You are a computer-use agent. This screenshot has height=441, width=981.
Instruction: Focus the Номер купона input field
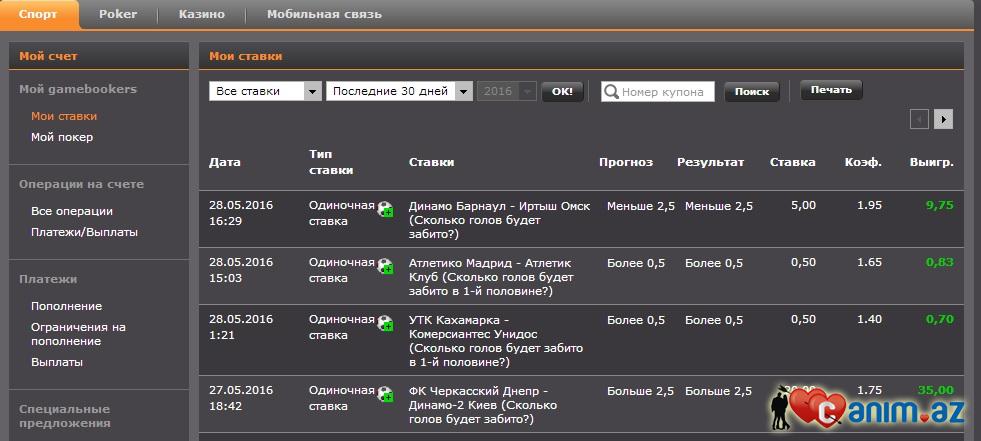click(665, 92)
